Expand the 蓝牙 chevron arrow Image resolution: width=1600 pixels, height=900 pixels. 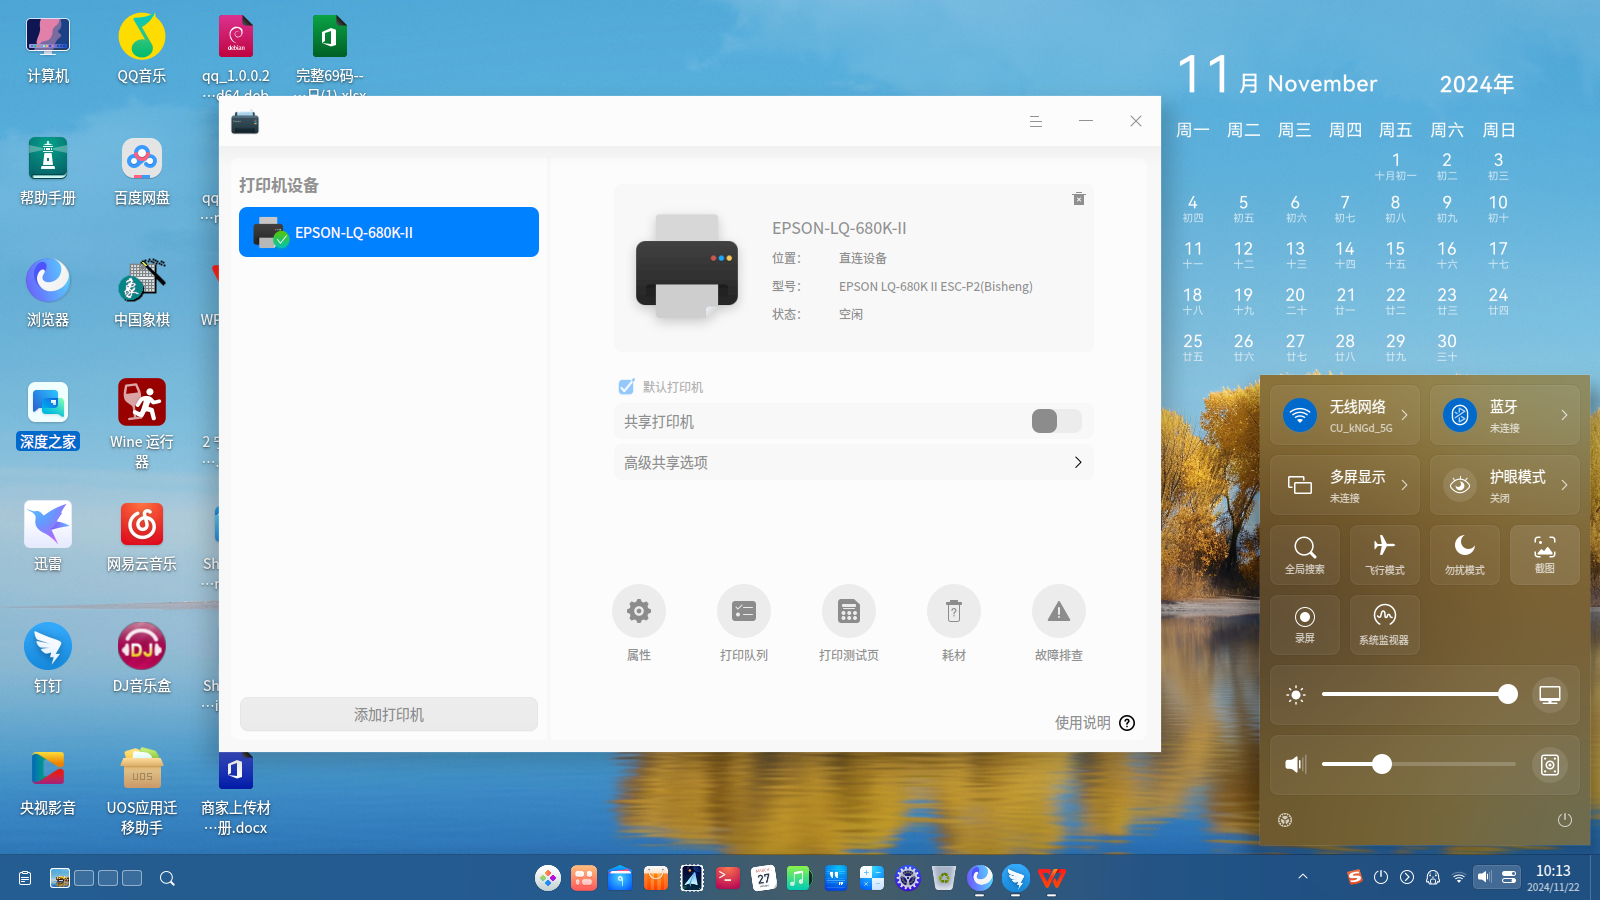coord(1565,415)
